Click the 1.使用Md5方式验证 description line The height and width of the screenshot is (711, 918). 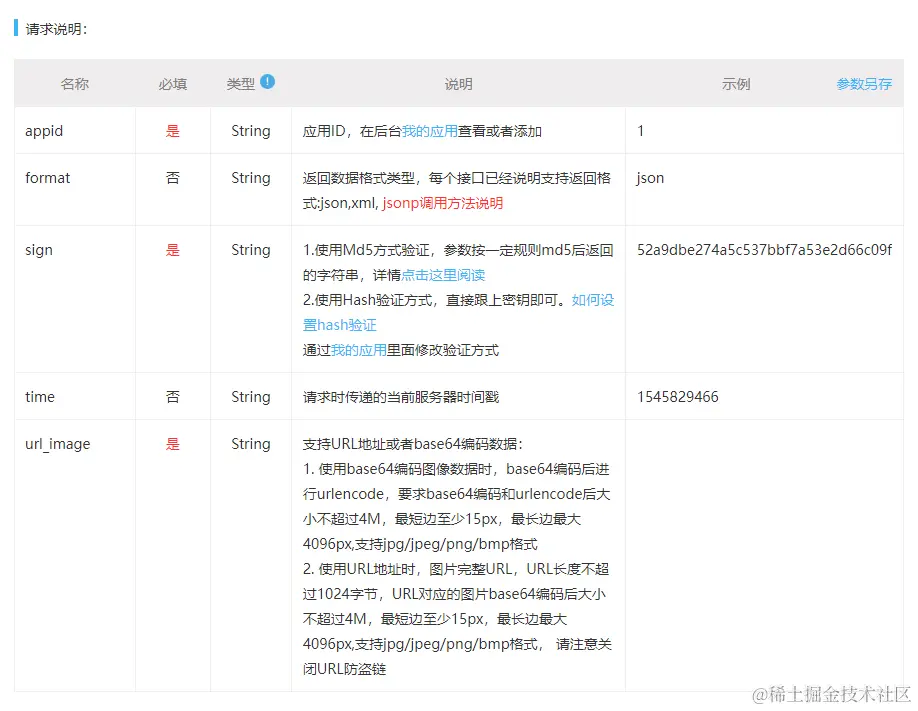point(458,250)
